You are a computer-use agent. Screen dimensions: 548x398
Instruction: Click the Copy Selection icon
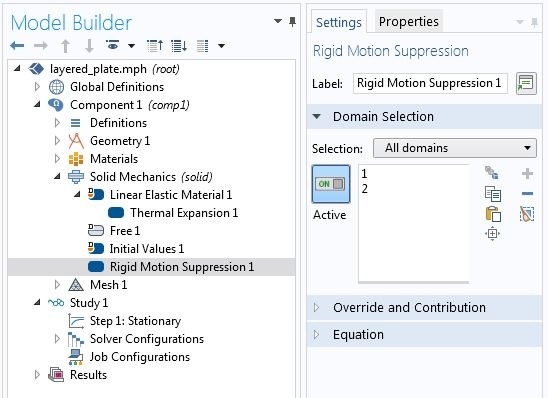click(x=493, y=194)
